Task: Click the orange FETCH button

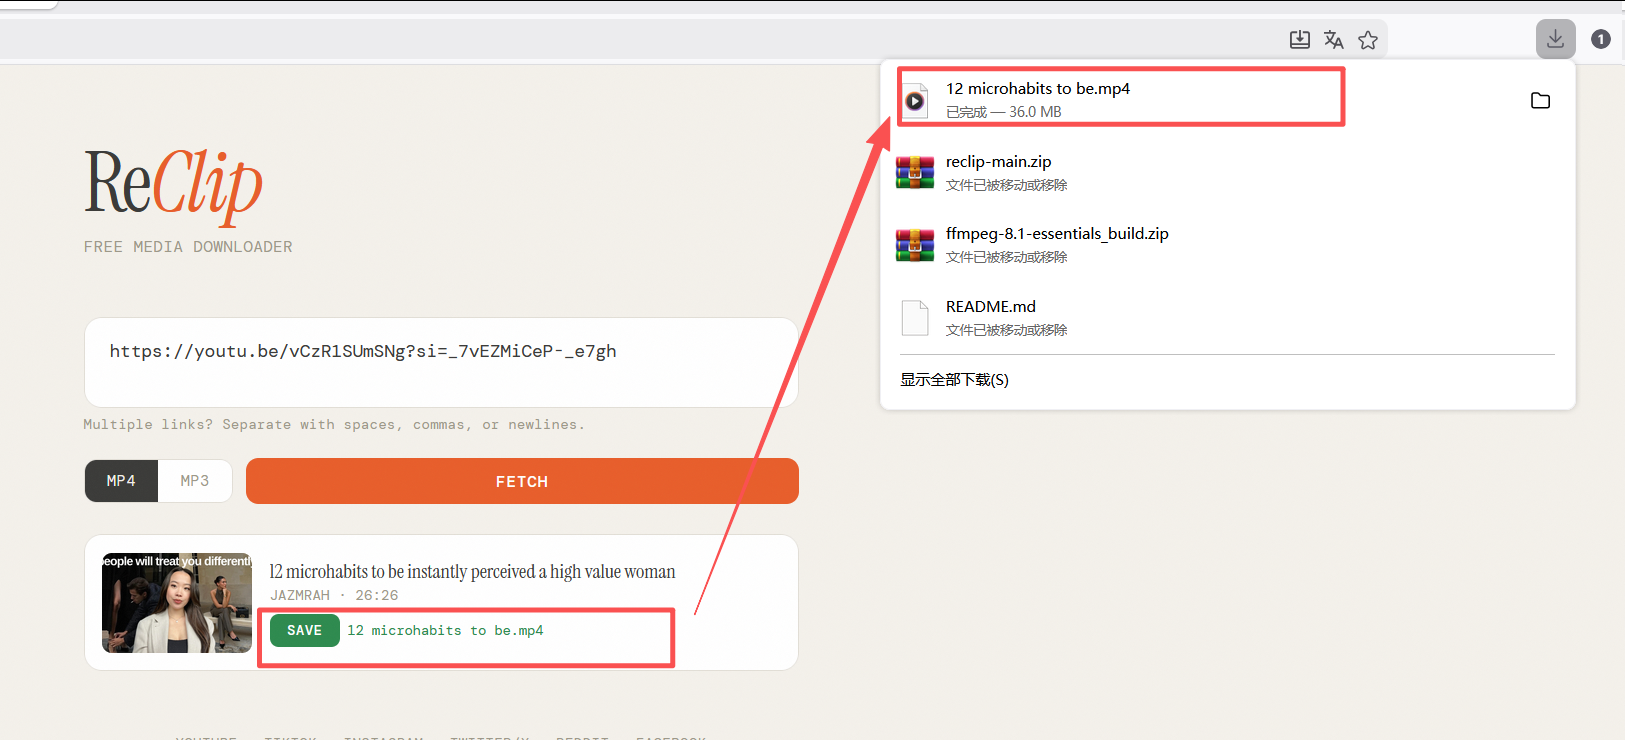Action: point(522,481)
